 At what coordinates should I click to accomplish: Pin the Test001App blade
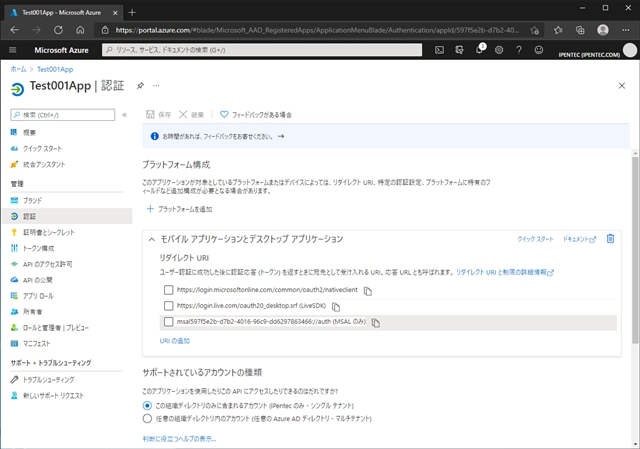[140, 86]
